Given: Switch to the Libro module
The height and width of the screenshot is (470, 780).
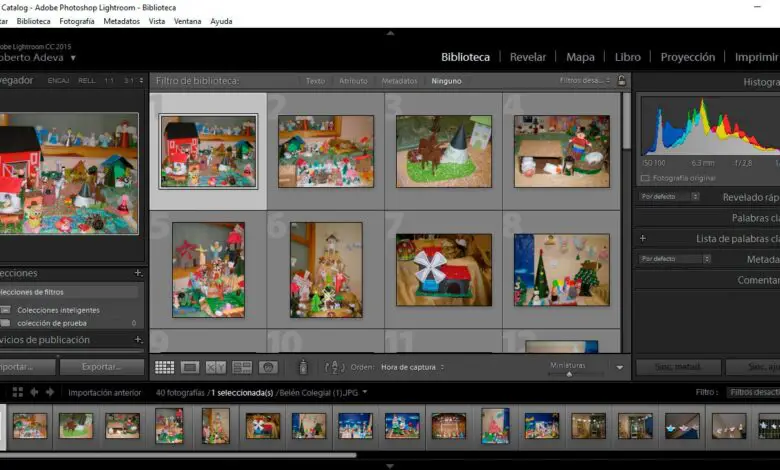Looking at the screenshot, I should pyautogui.click(x=628, y=57).
